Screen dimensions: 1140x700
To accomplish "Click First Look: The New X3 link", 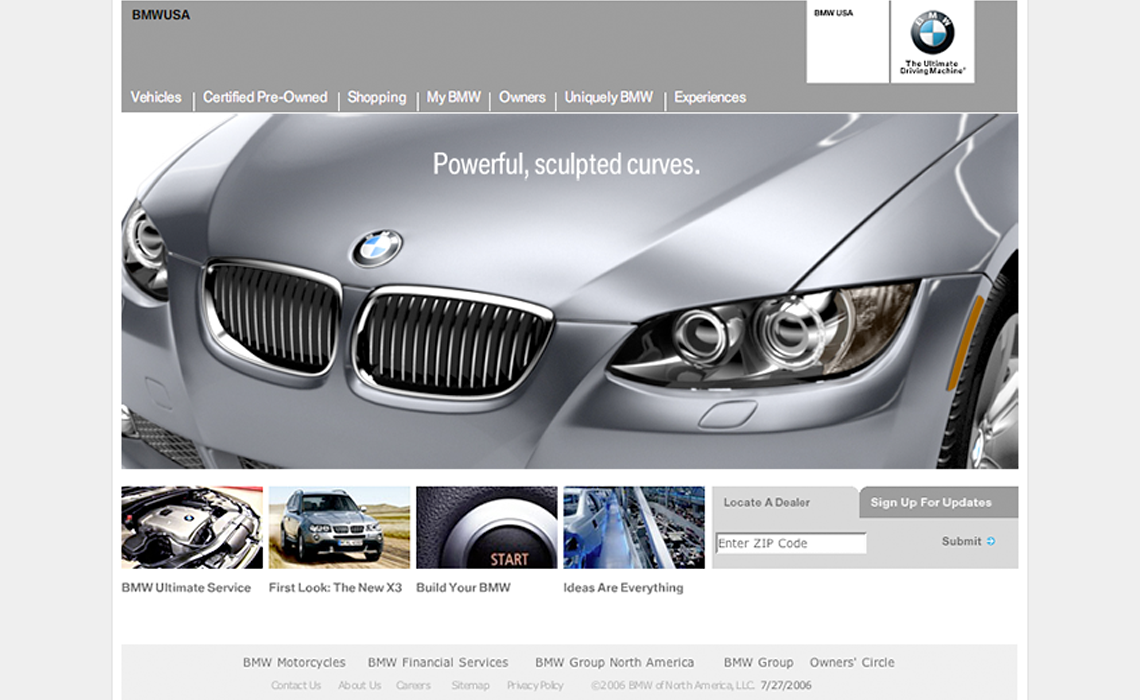I will pyautogui.click(x=335, y=587).
